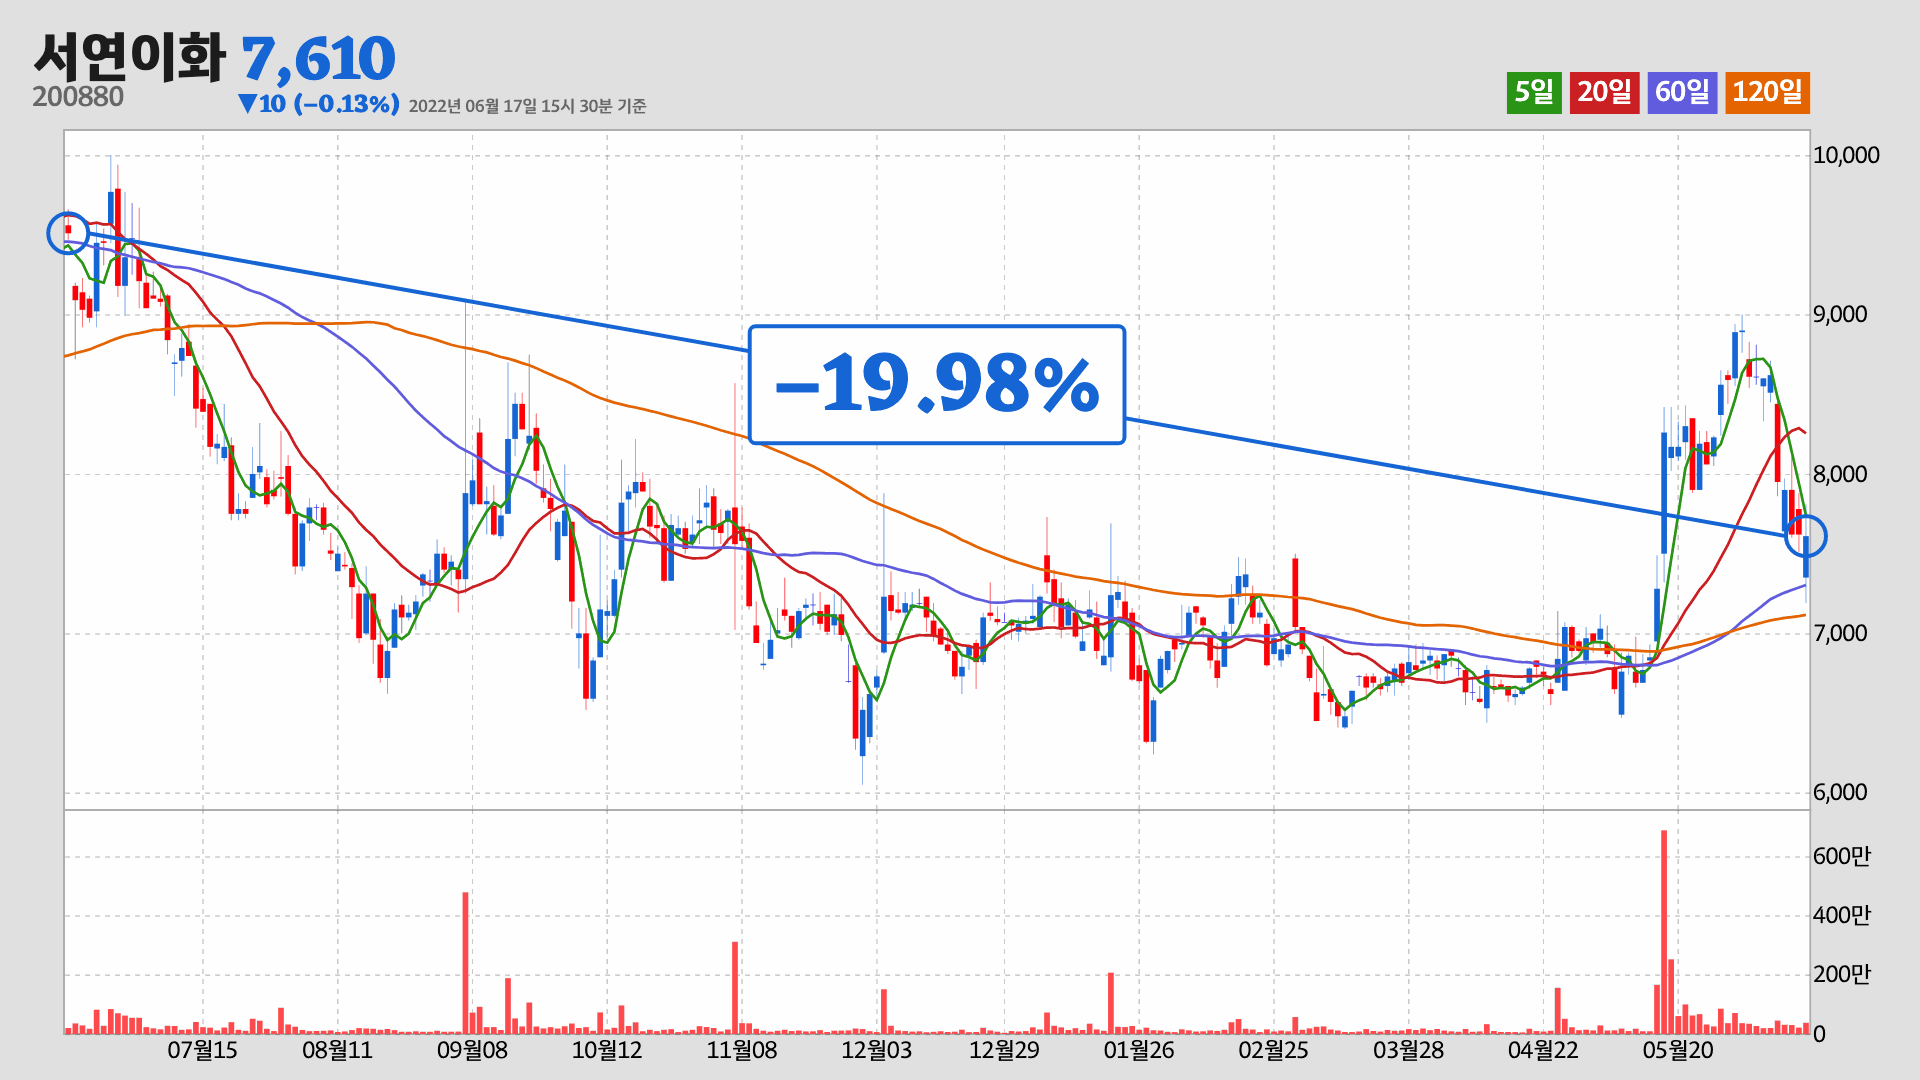Click the 7,000 price axis label
This screenshot has height=1080, width=1920.
pyautogui.click(x=1840, y=633)
